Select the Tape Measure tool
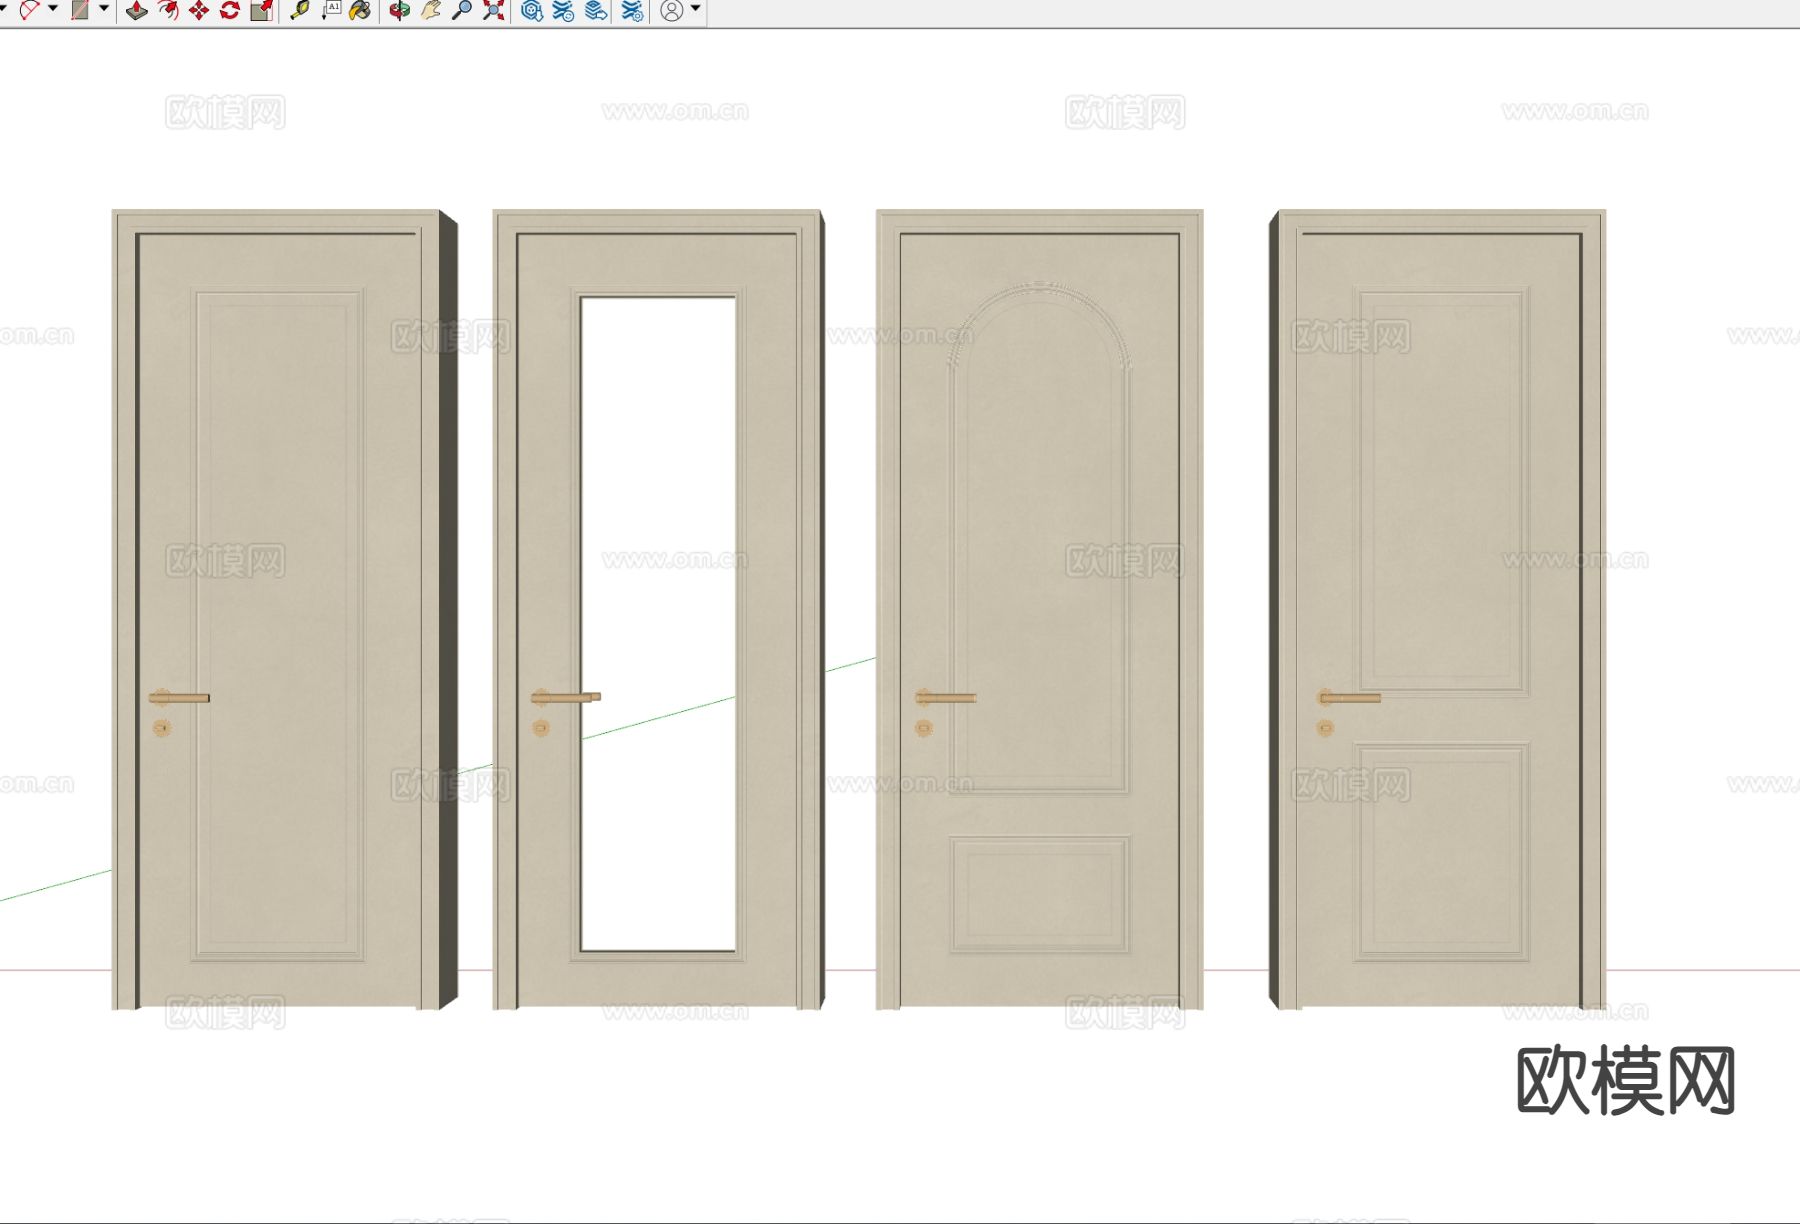Screen dimensions: 1800x1224 point(299,10)
